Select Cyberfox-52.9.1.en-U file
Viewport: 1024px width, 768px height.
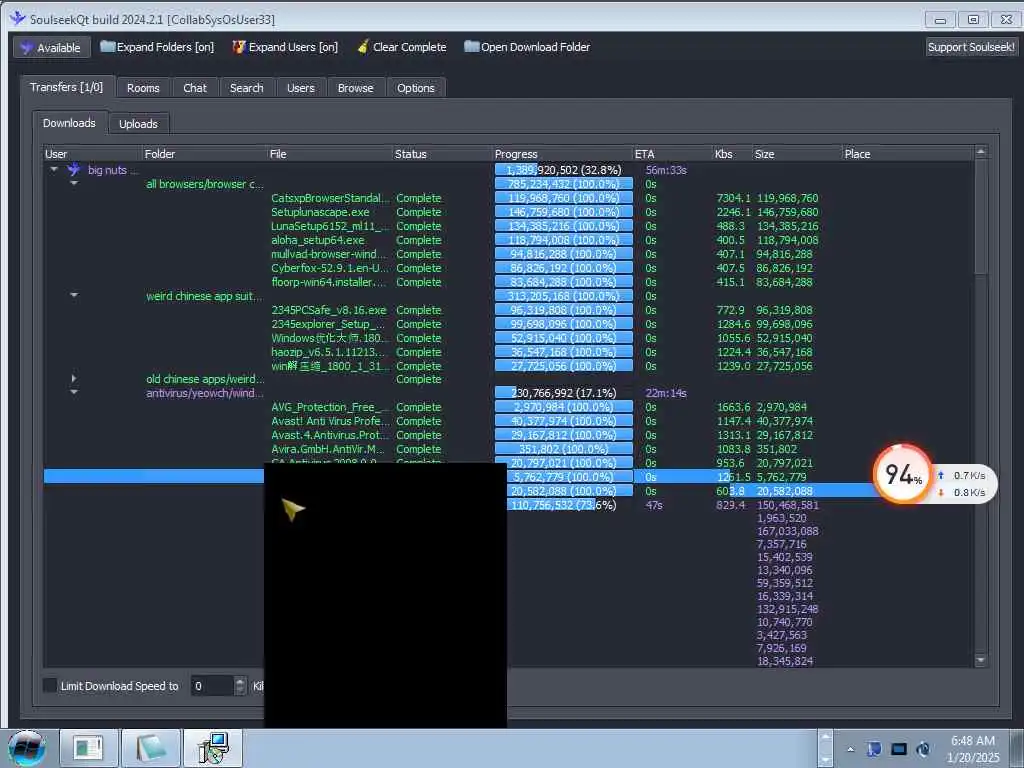(x=329, y=268)
